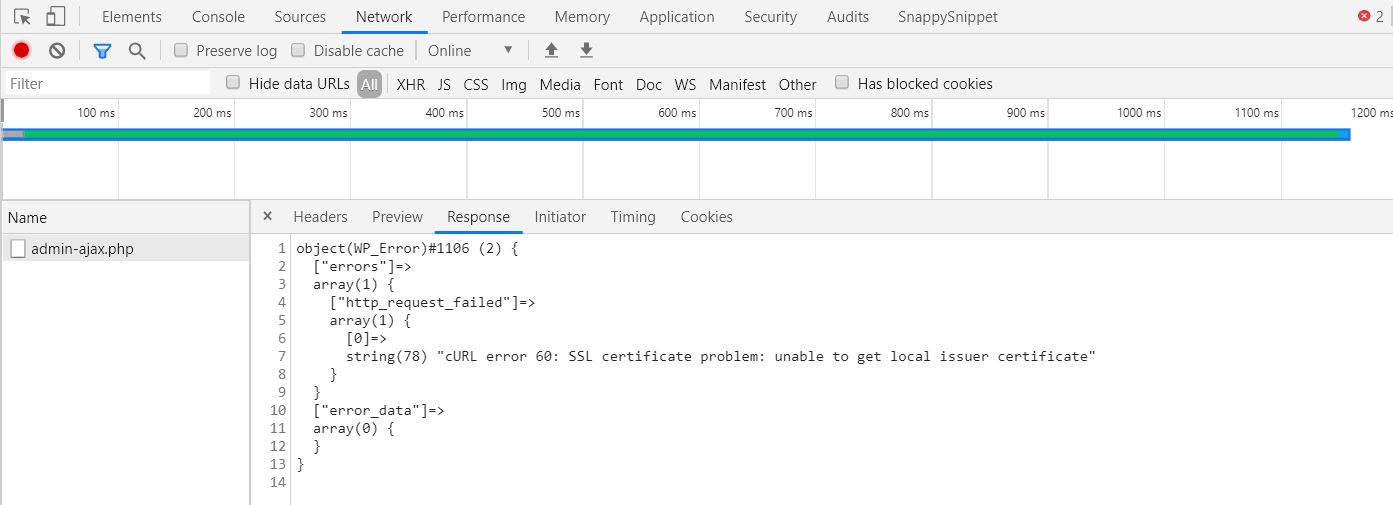Filter requests by JS
Viewport: 1393px width, 505px height.
tap(444, 85)
